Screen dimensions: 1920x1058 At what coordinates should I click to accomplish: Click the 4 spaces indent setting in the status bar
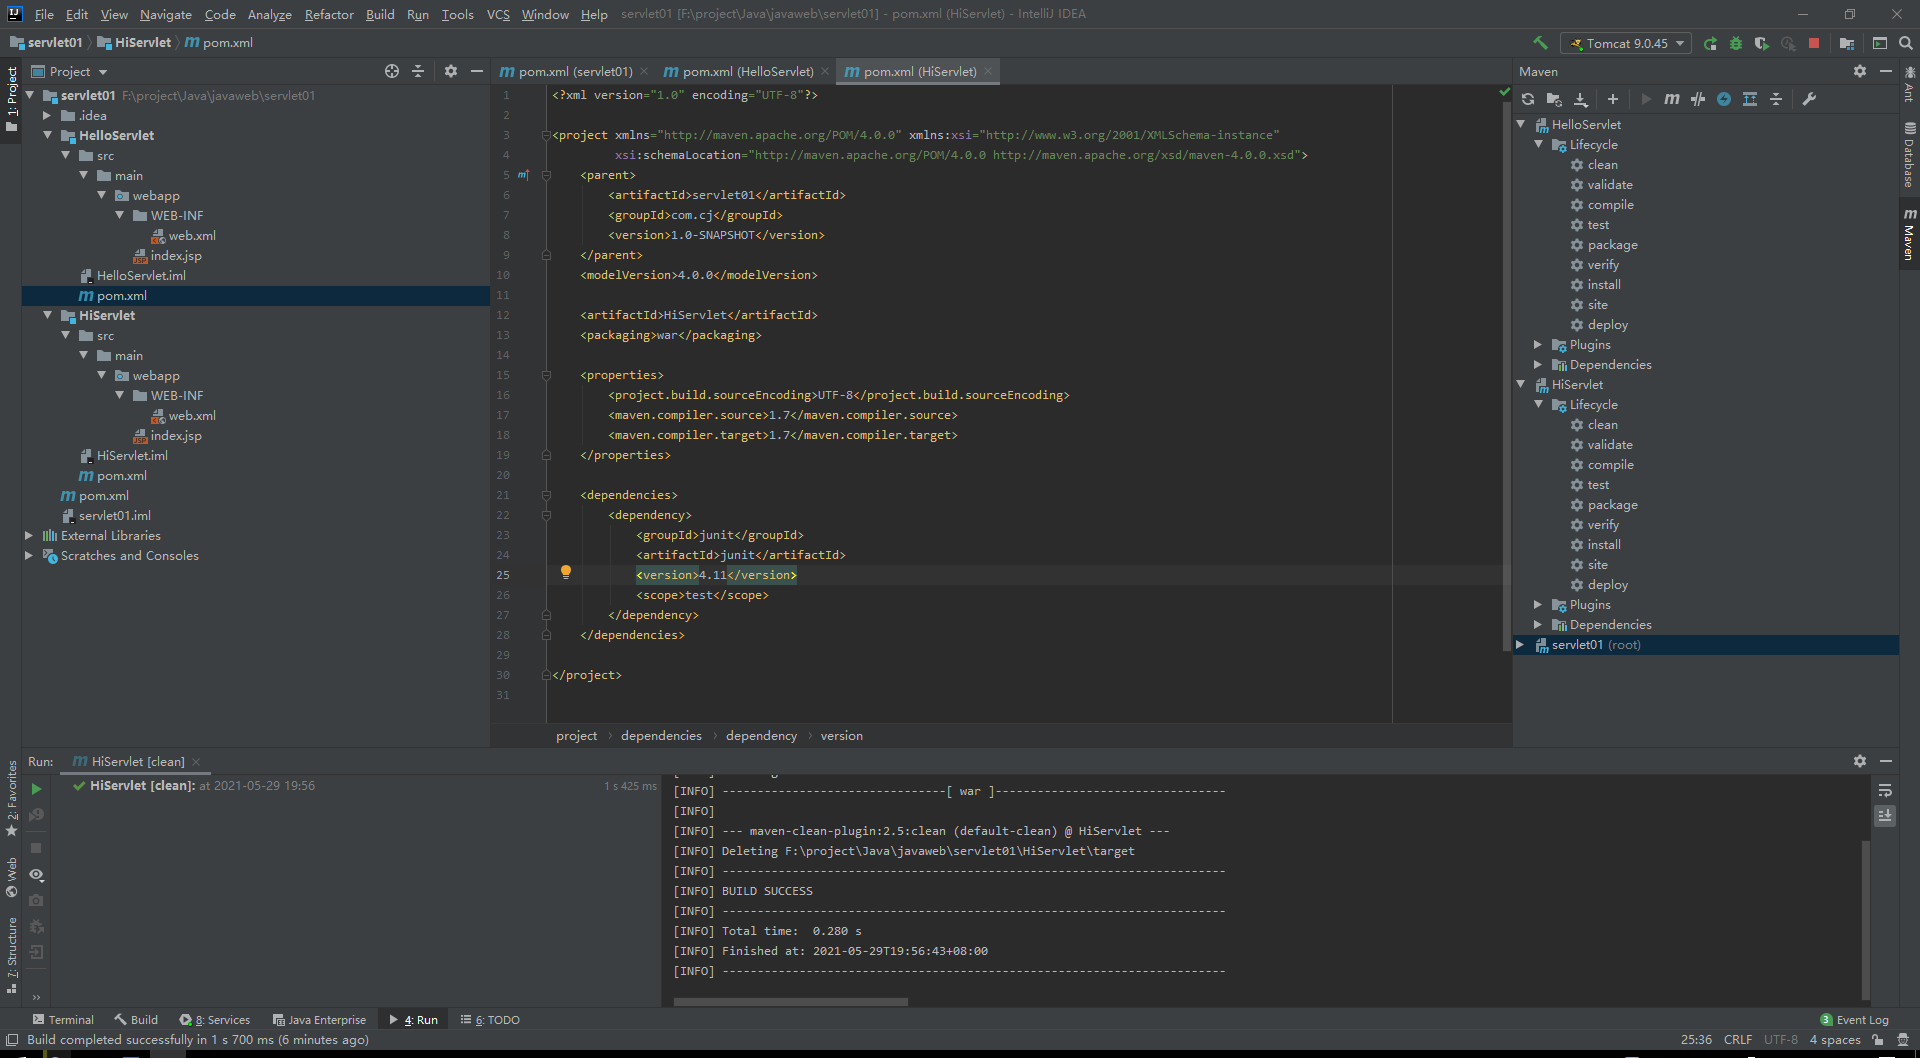[1835, 1039]
